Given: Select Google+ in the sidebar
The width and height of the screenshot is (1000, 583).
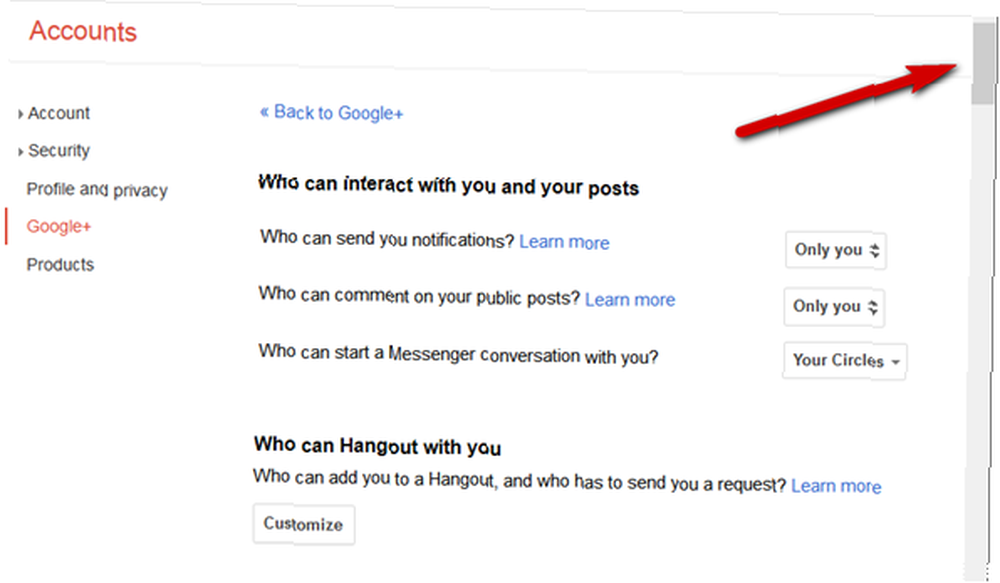Looking at the screenshot, I should (59, 226).
